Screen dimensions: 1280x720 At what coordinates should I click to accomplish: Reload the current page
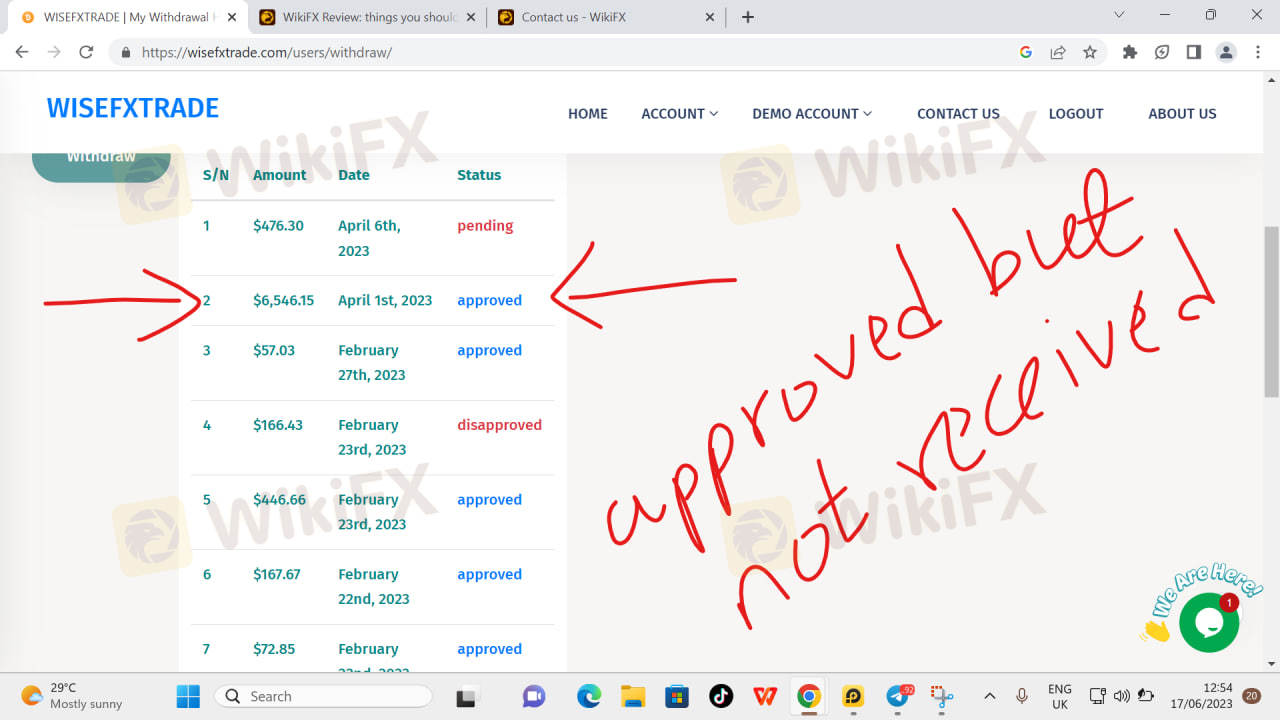click(x=86, y=52)
